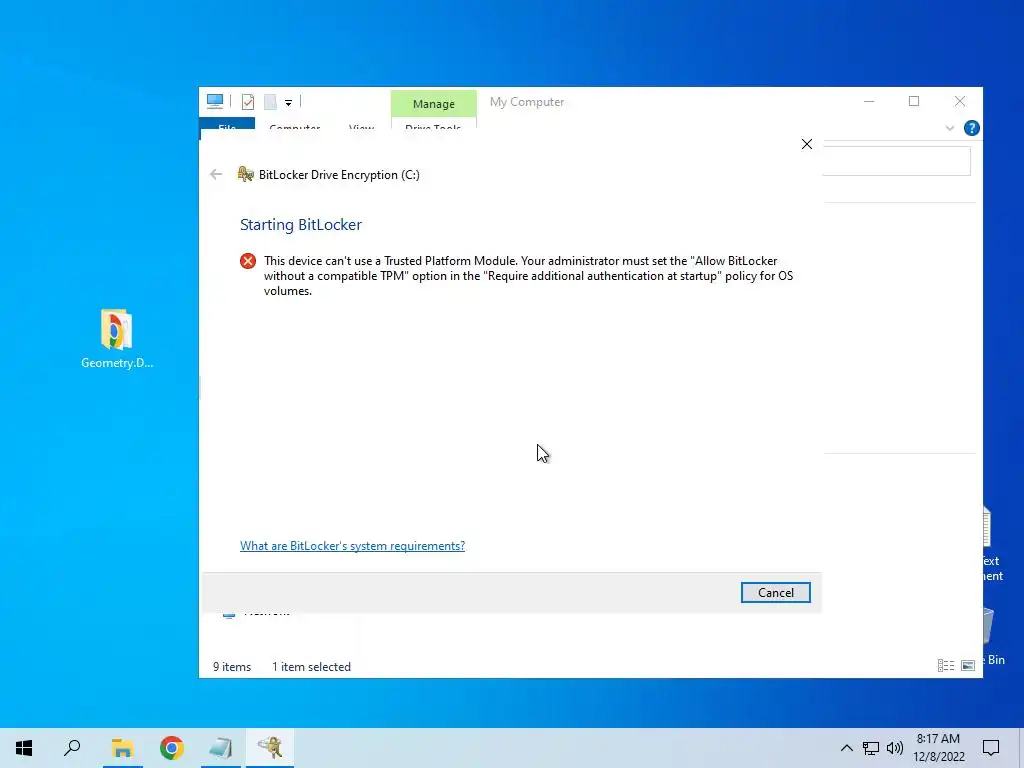Minimize the My Computer window
The image size is (1024, 768).
pos(869,101)
